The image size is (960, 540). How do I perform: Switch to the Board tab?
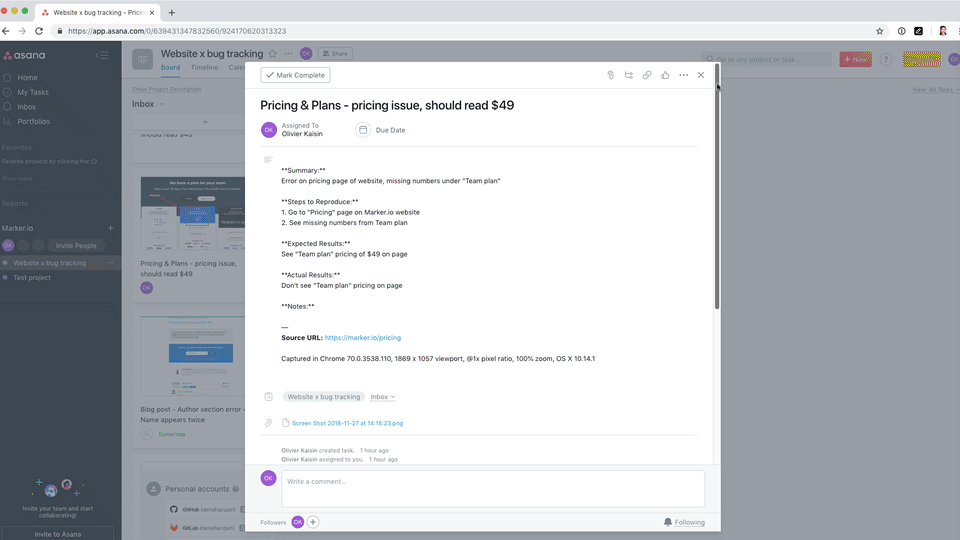[x=170, y=68]
